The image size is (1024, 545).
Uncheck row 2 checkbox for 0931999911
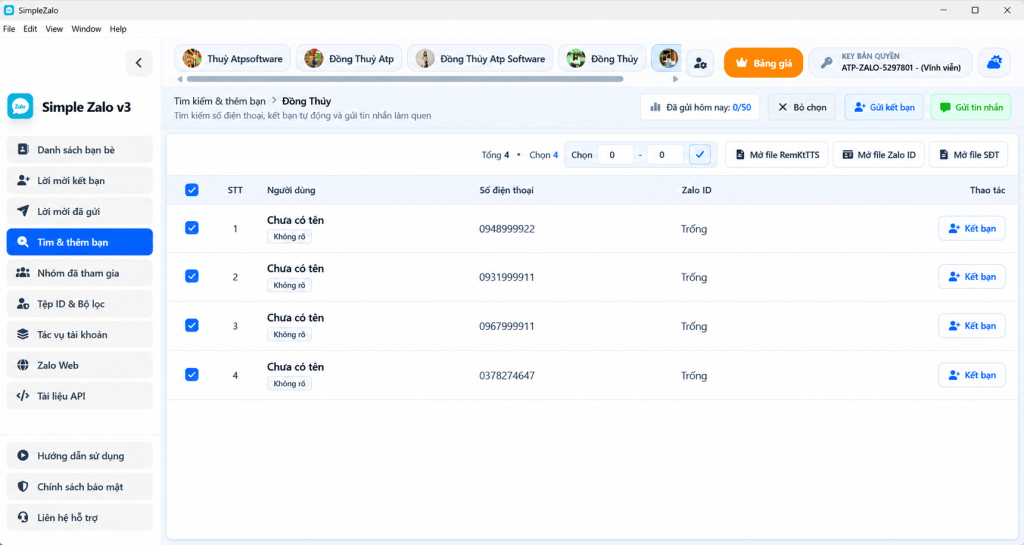tap(191, 276)
